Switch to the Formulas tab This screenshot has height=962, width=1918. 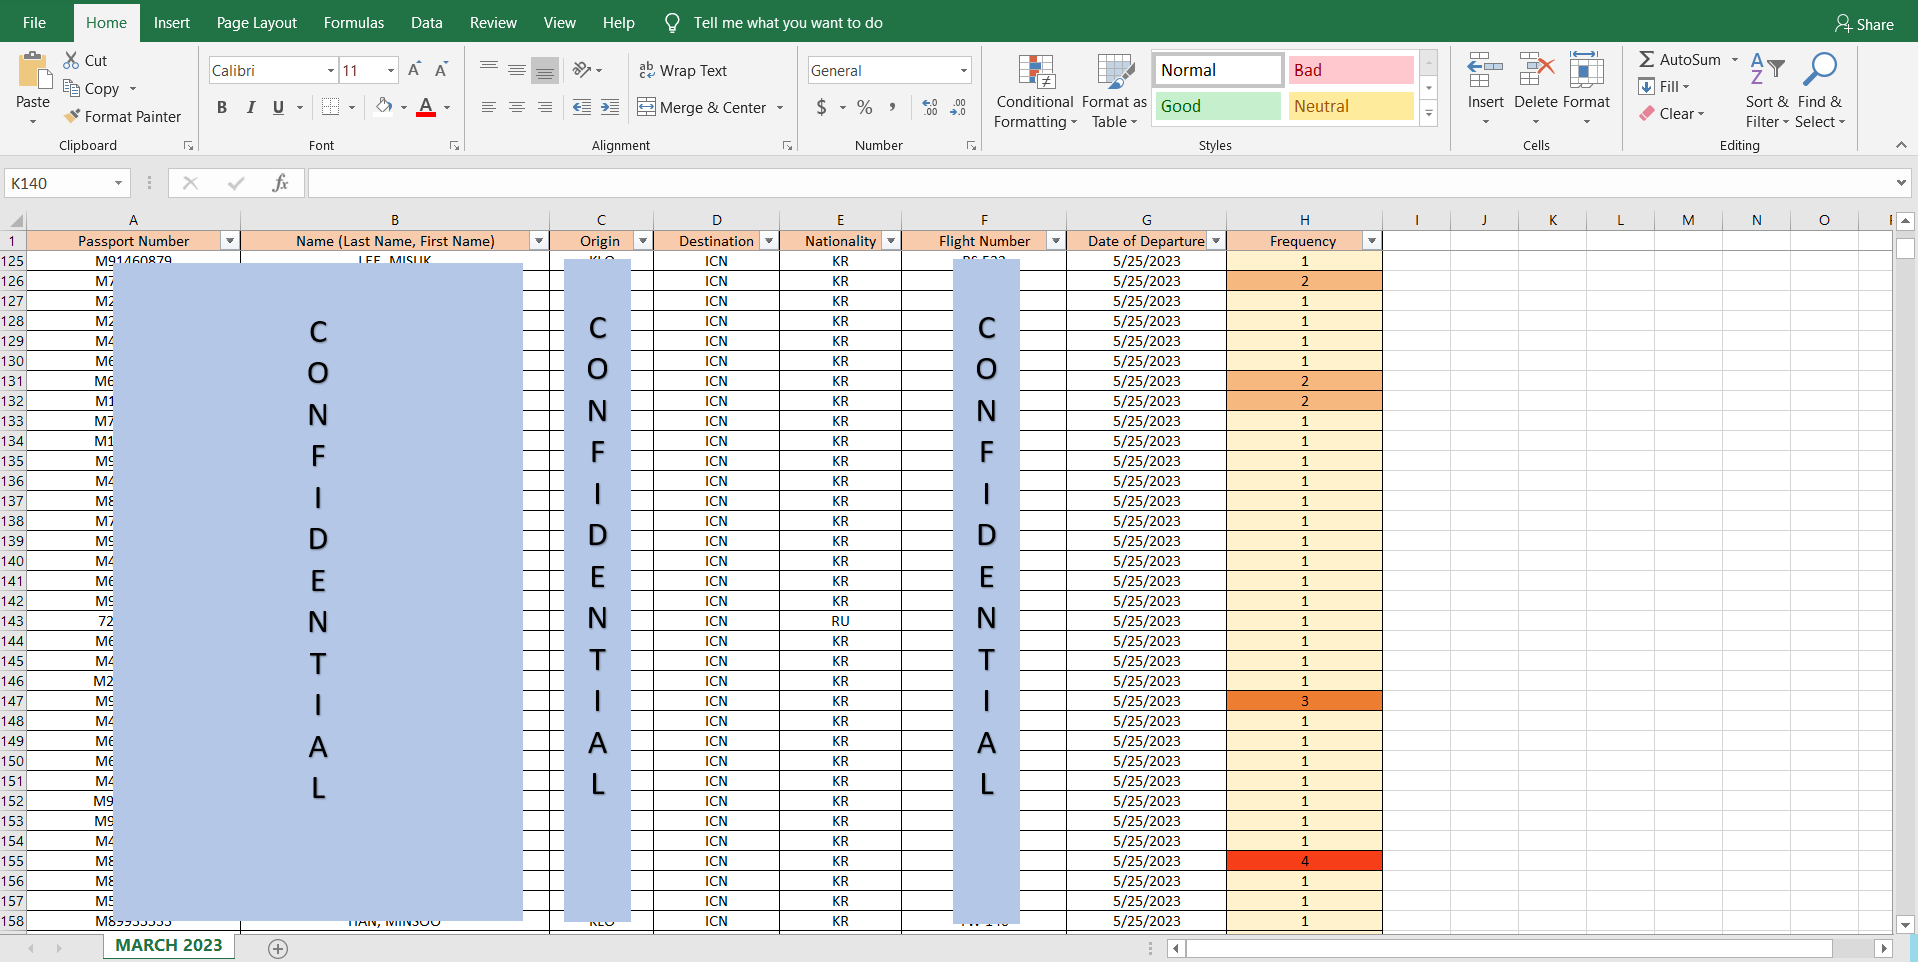click(x=354, y=22)
